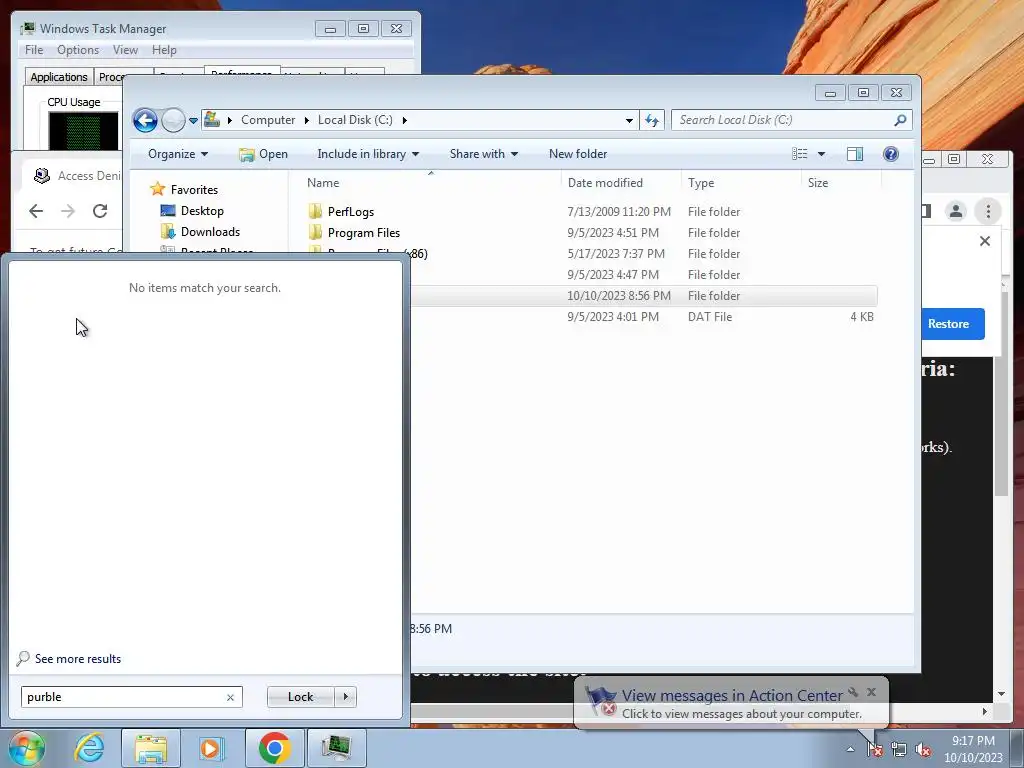Image resolution: width=1024 pixels, height=768 pixels.
Task: Sort by the Name column
Action: 323,183
